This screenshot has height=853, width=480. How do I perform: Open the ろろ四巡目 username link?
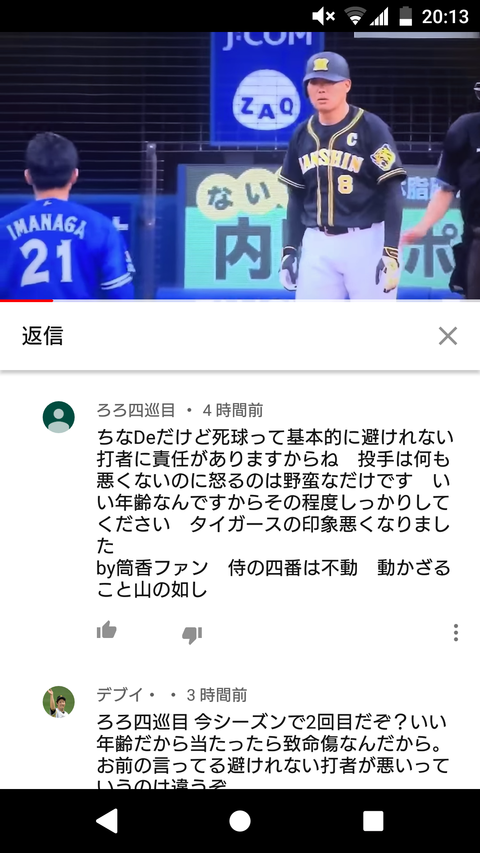[x=136, y=410]
